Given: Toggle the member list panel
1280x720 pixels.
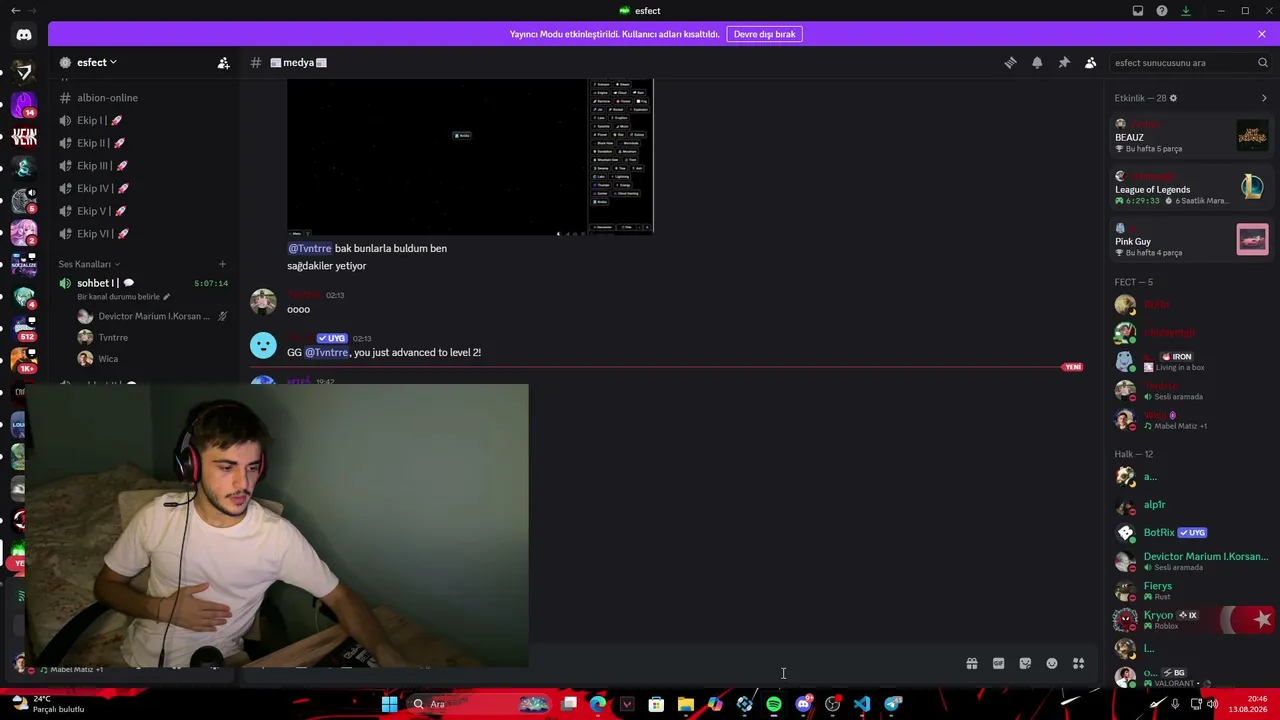Looking at the screenshot, I should [1091, 63].
